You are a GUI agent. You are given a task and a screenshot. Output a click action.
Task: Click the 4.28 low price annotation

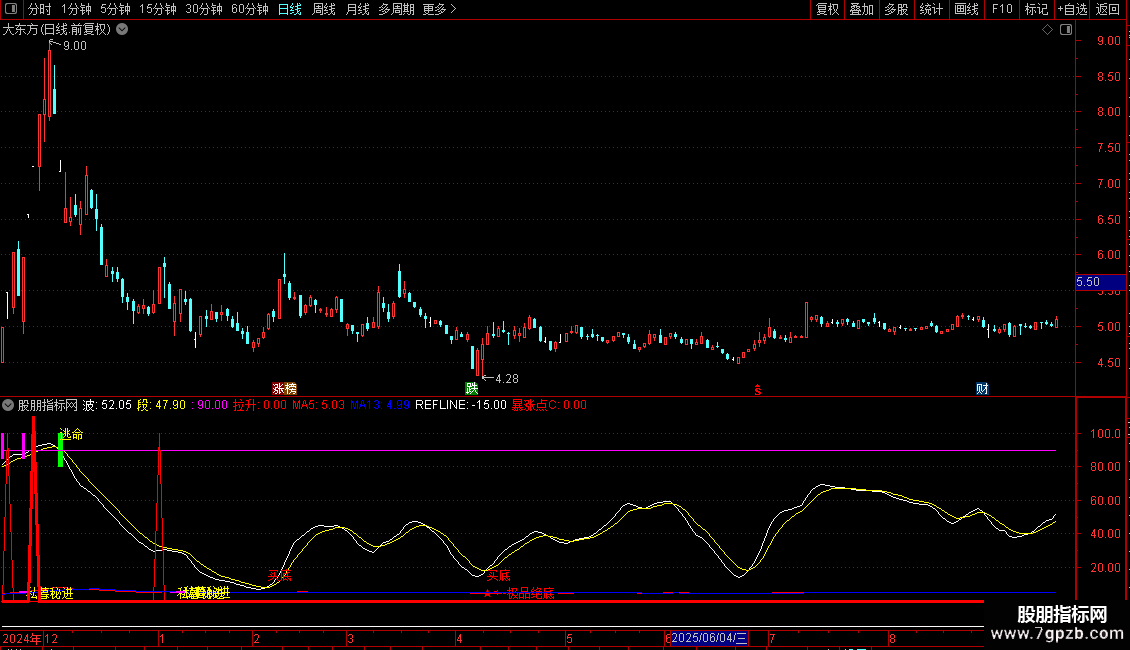tap(507, 379)
